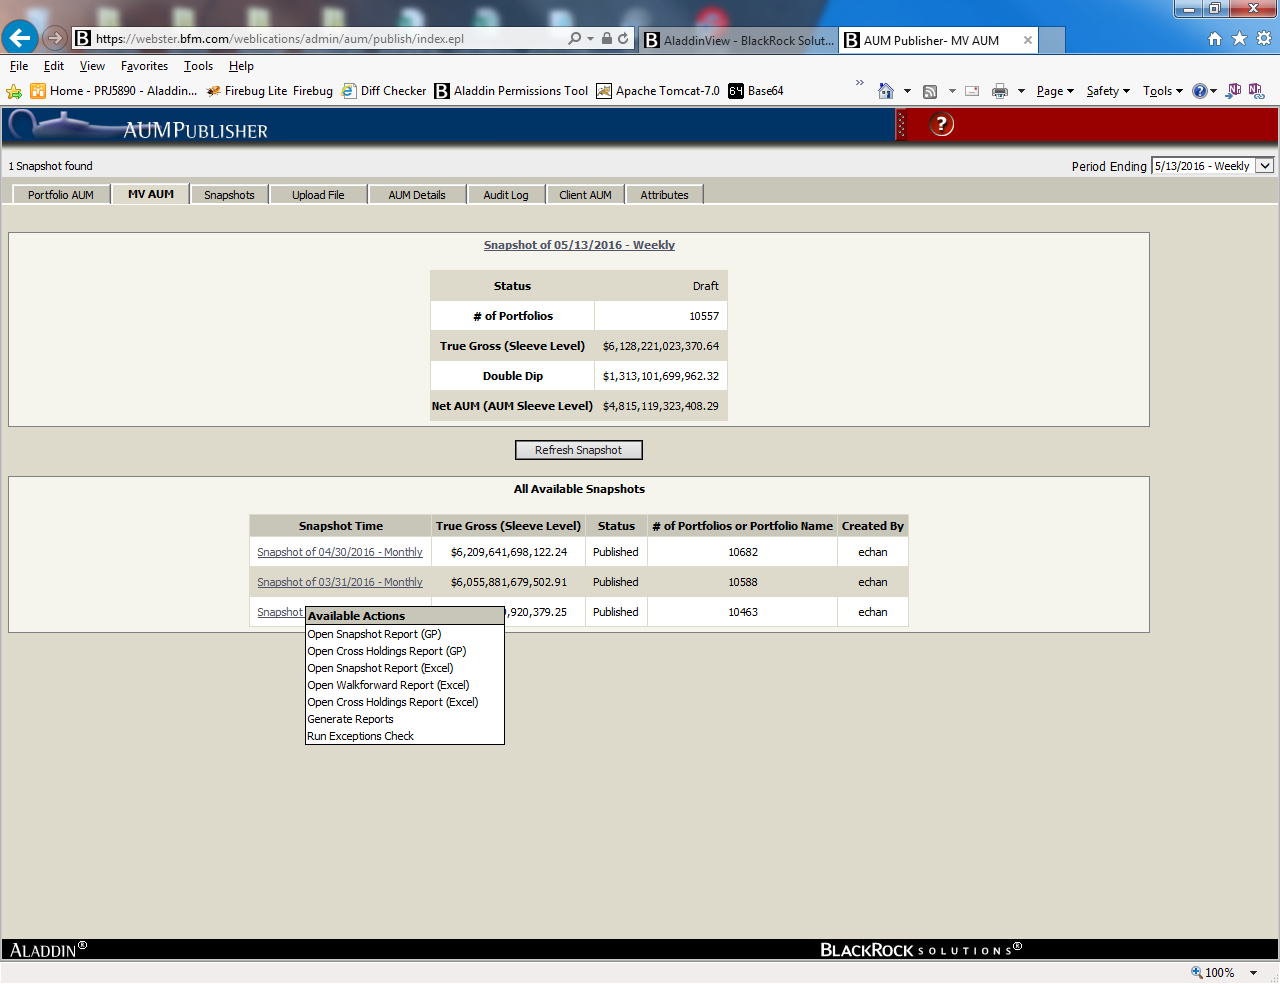
Task: Open the Page dropdown menu
Action: pos(1055,91)
